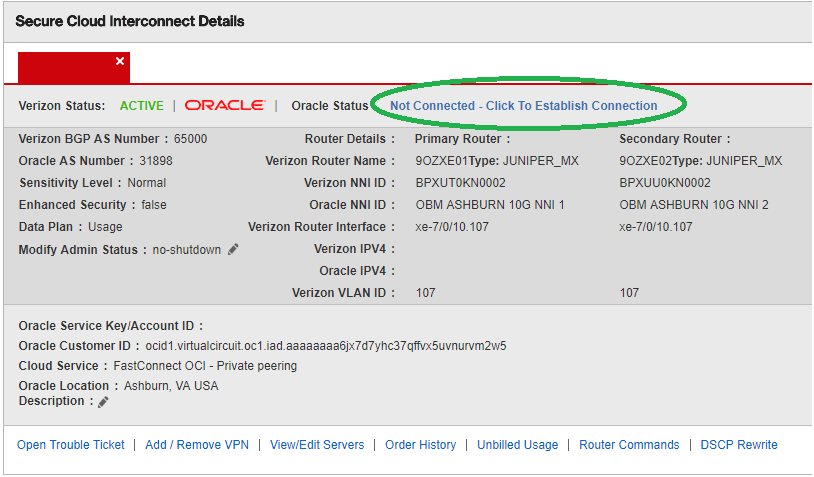Click primary Verizon NNI ID BPXUT0KN0002
This screenshot has width=814, height=477.
click(460, 183)
